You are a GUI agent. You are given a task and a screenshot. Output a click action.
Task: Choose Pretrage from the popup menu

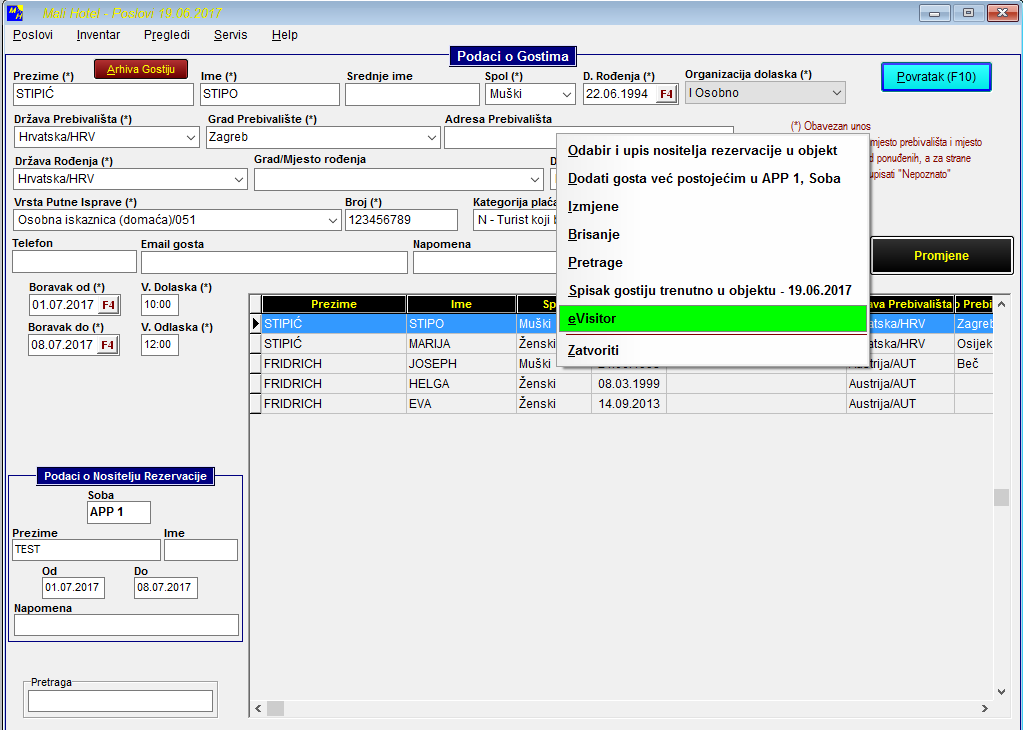point(712,262)
